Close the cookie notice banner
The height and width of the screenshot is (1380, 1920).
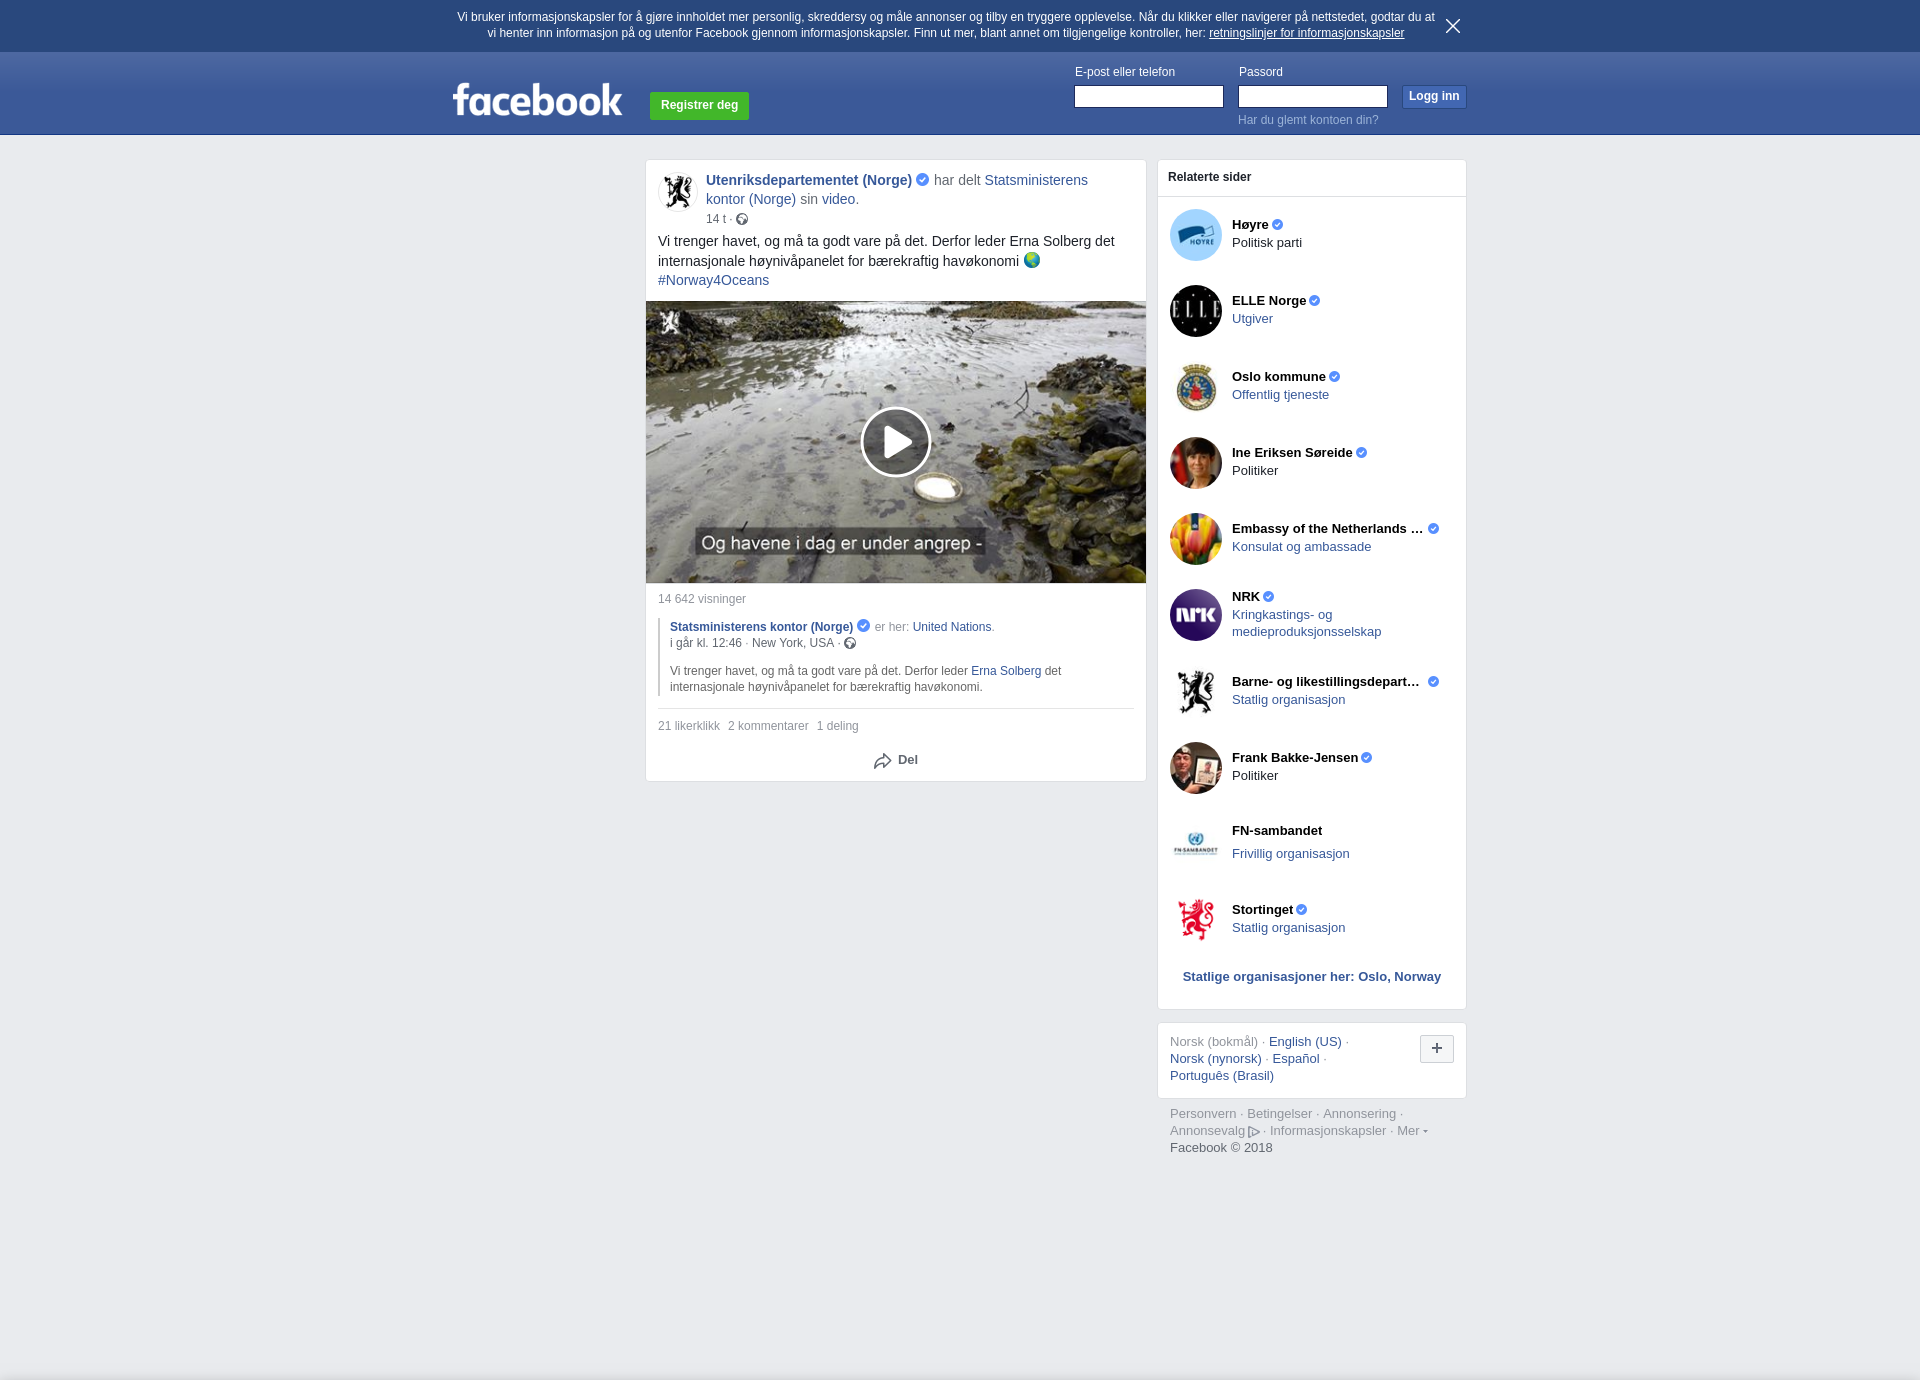(x=1453, y=26)
